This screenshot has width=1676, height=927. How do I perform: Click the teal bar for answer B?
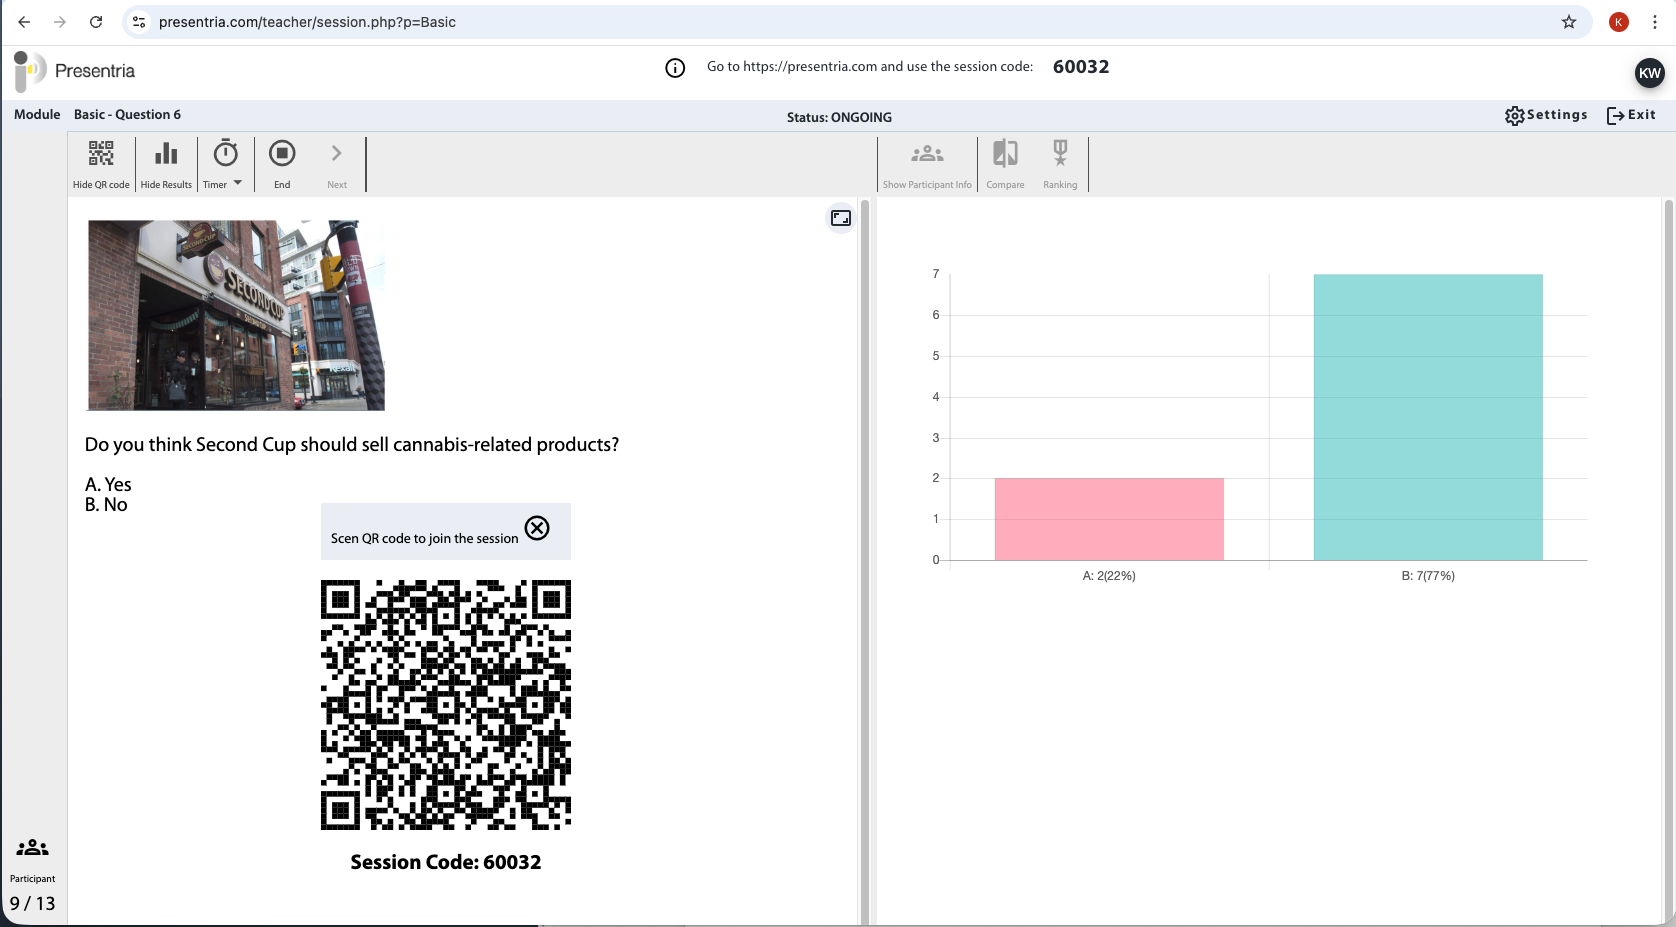coord(1428,417)
